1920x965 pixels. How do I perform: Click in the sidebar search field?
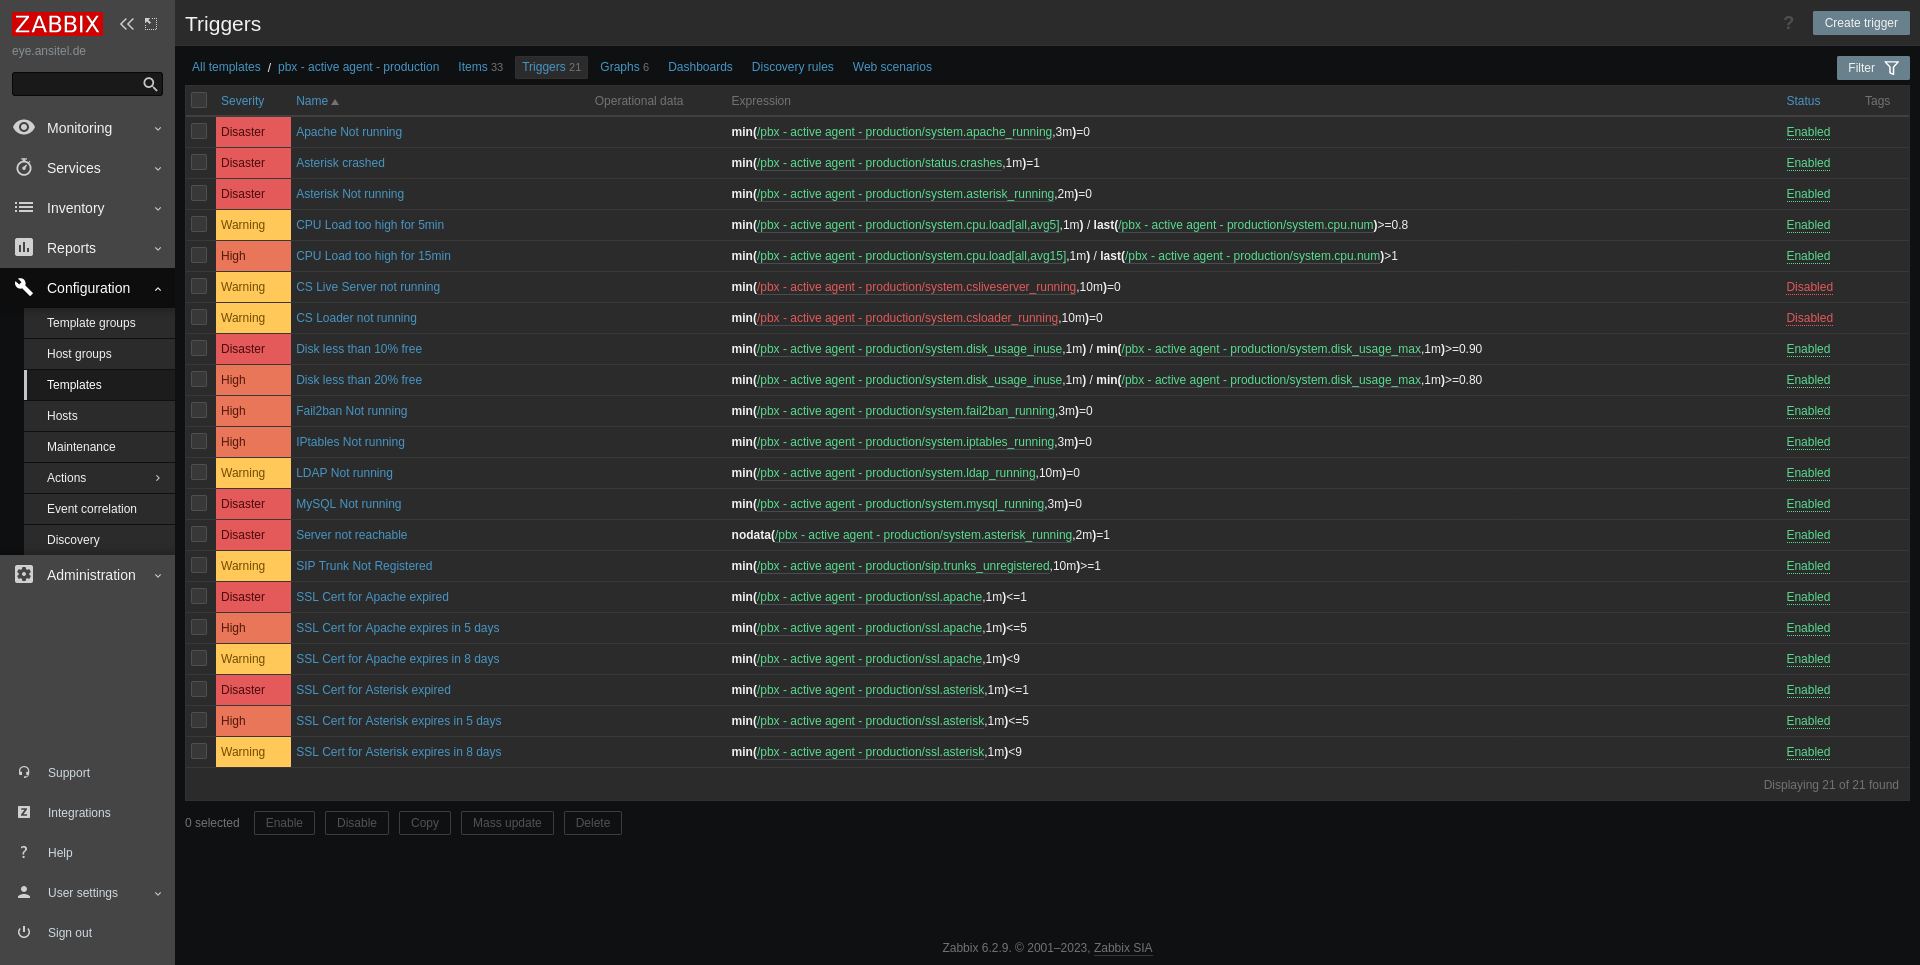(x=80, y=84)
